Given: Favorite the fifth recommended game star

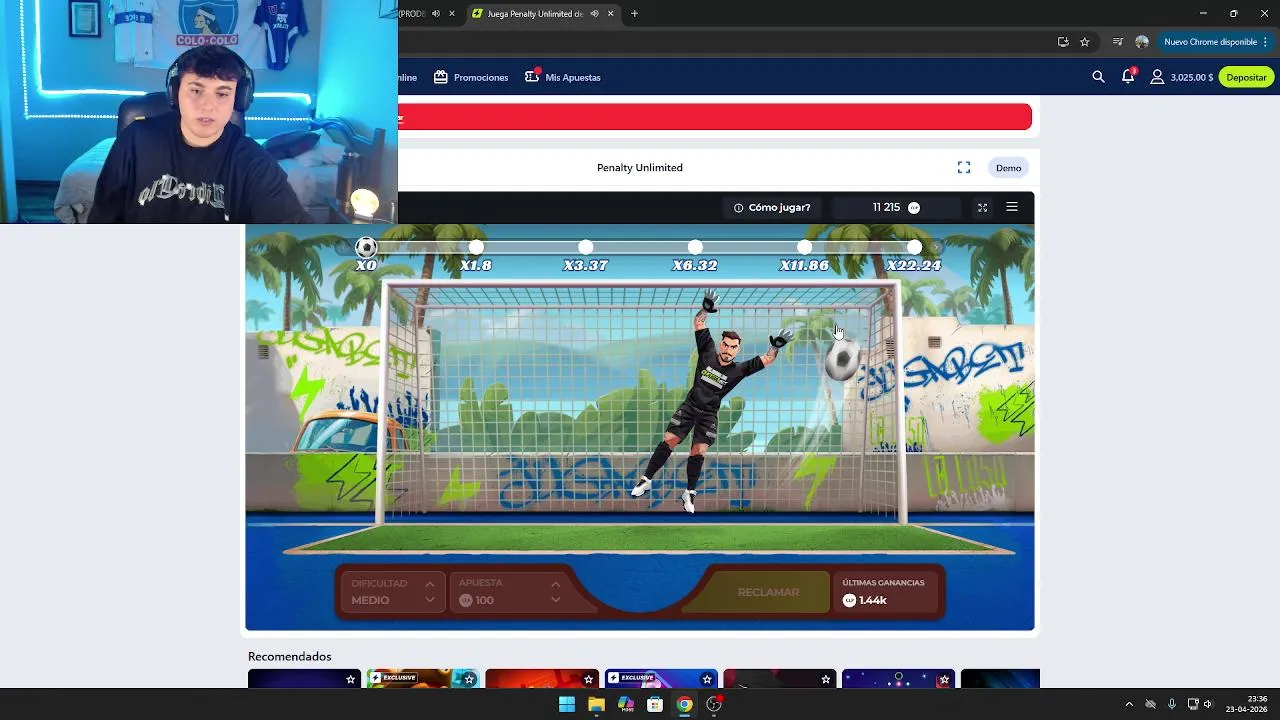Looking at the screenshot, I should click(826, 679).
